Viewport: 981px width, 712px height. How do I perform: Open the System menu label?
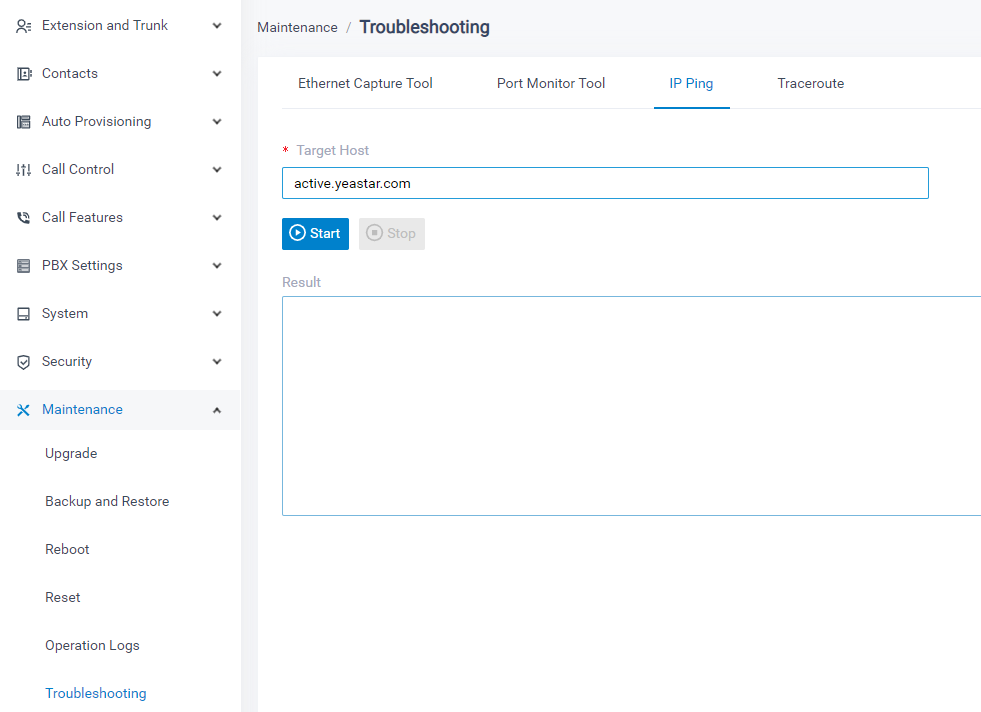(x=64, y=313)
